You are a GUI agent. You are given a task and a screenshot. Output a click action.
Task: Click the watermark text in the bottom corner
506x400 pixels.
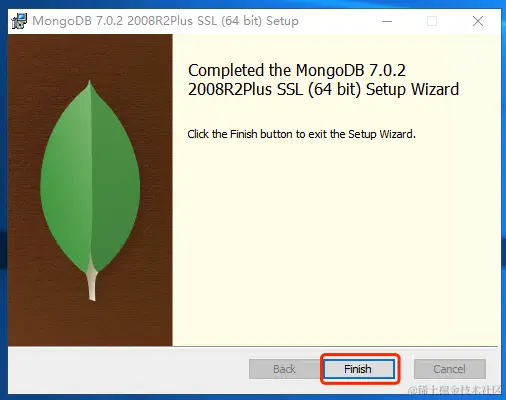(455, 390)
